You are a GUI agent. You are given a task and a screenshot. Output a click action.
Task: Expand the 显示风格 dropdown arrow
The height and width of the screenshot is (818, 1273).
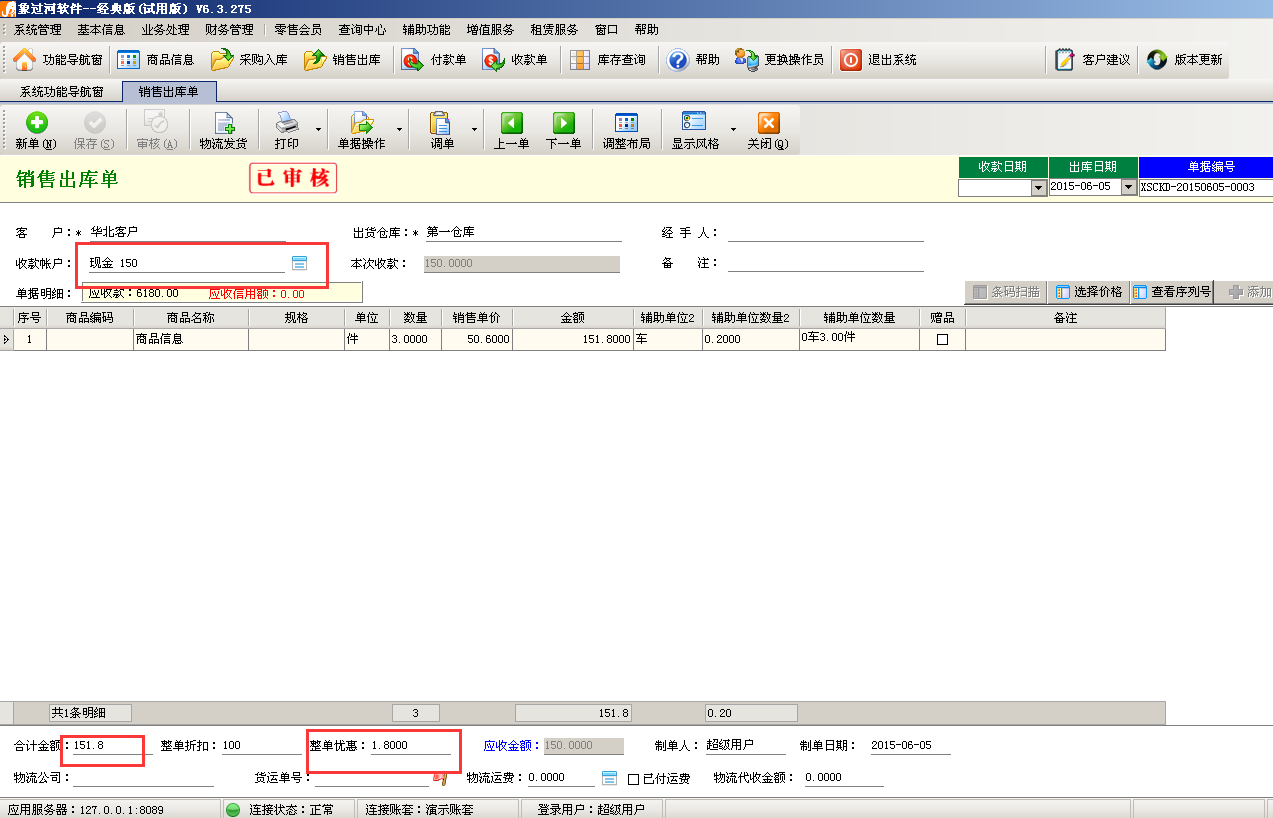pos(732,130)
